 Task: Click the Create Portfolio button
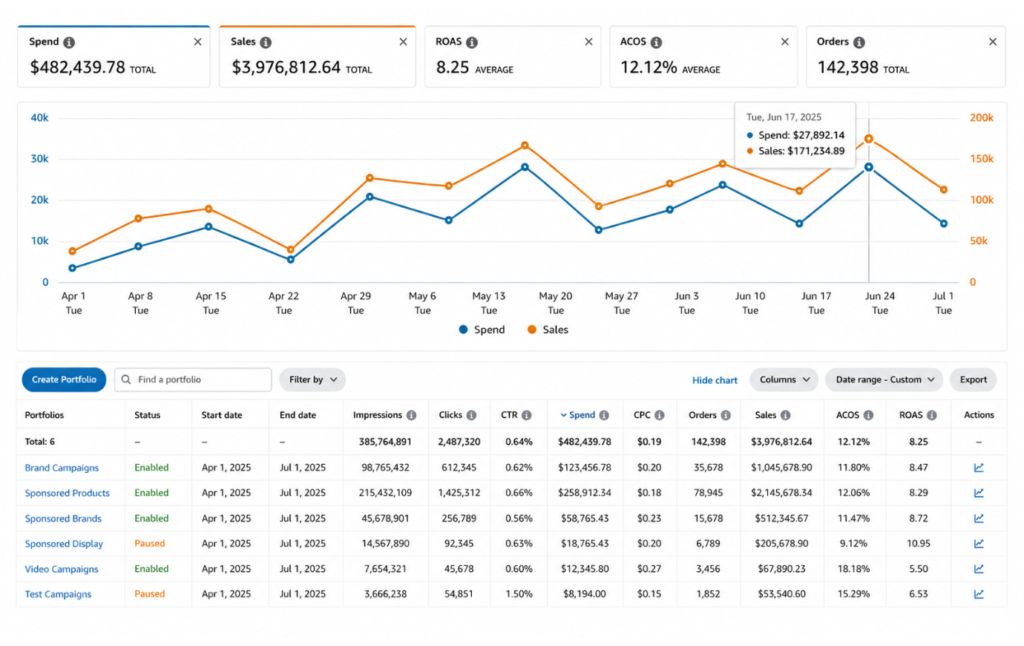point(64,380)
